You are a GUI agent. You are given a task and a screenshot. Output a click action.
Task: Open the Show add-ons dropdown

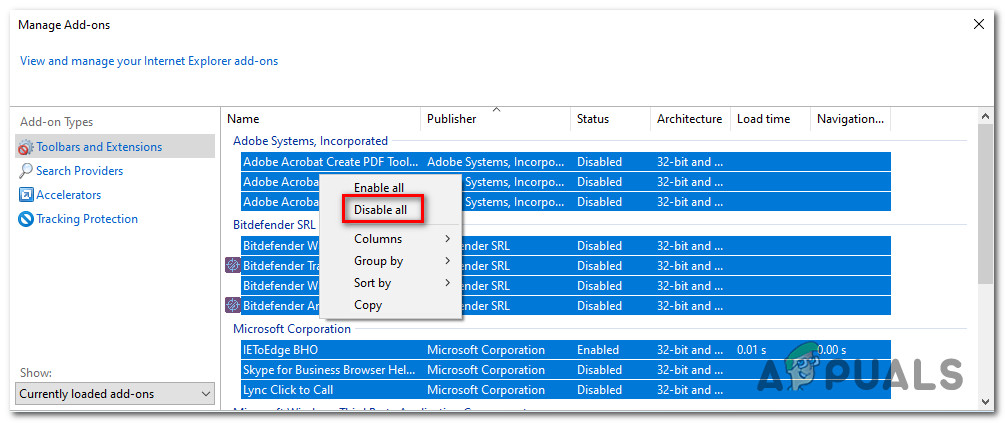(x=115, y=394)
